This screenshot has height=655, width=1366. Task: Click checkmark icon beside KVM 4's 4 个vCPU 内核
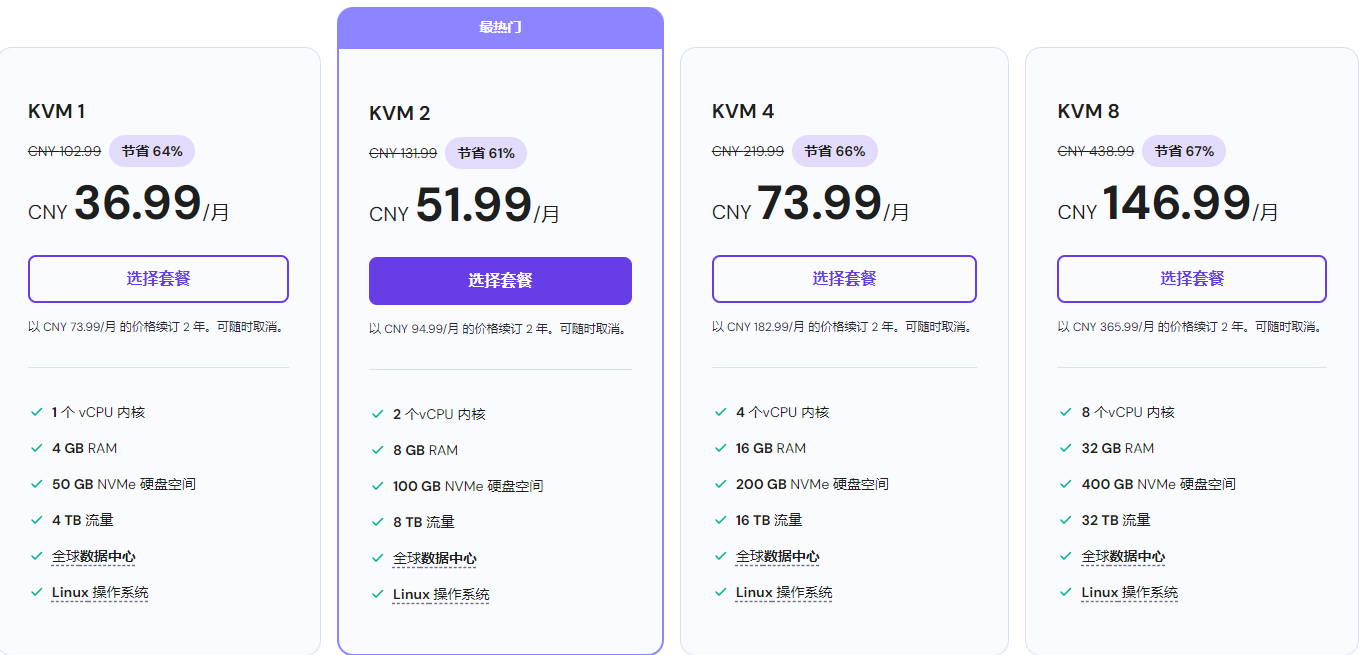(x=720, y=413)
